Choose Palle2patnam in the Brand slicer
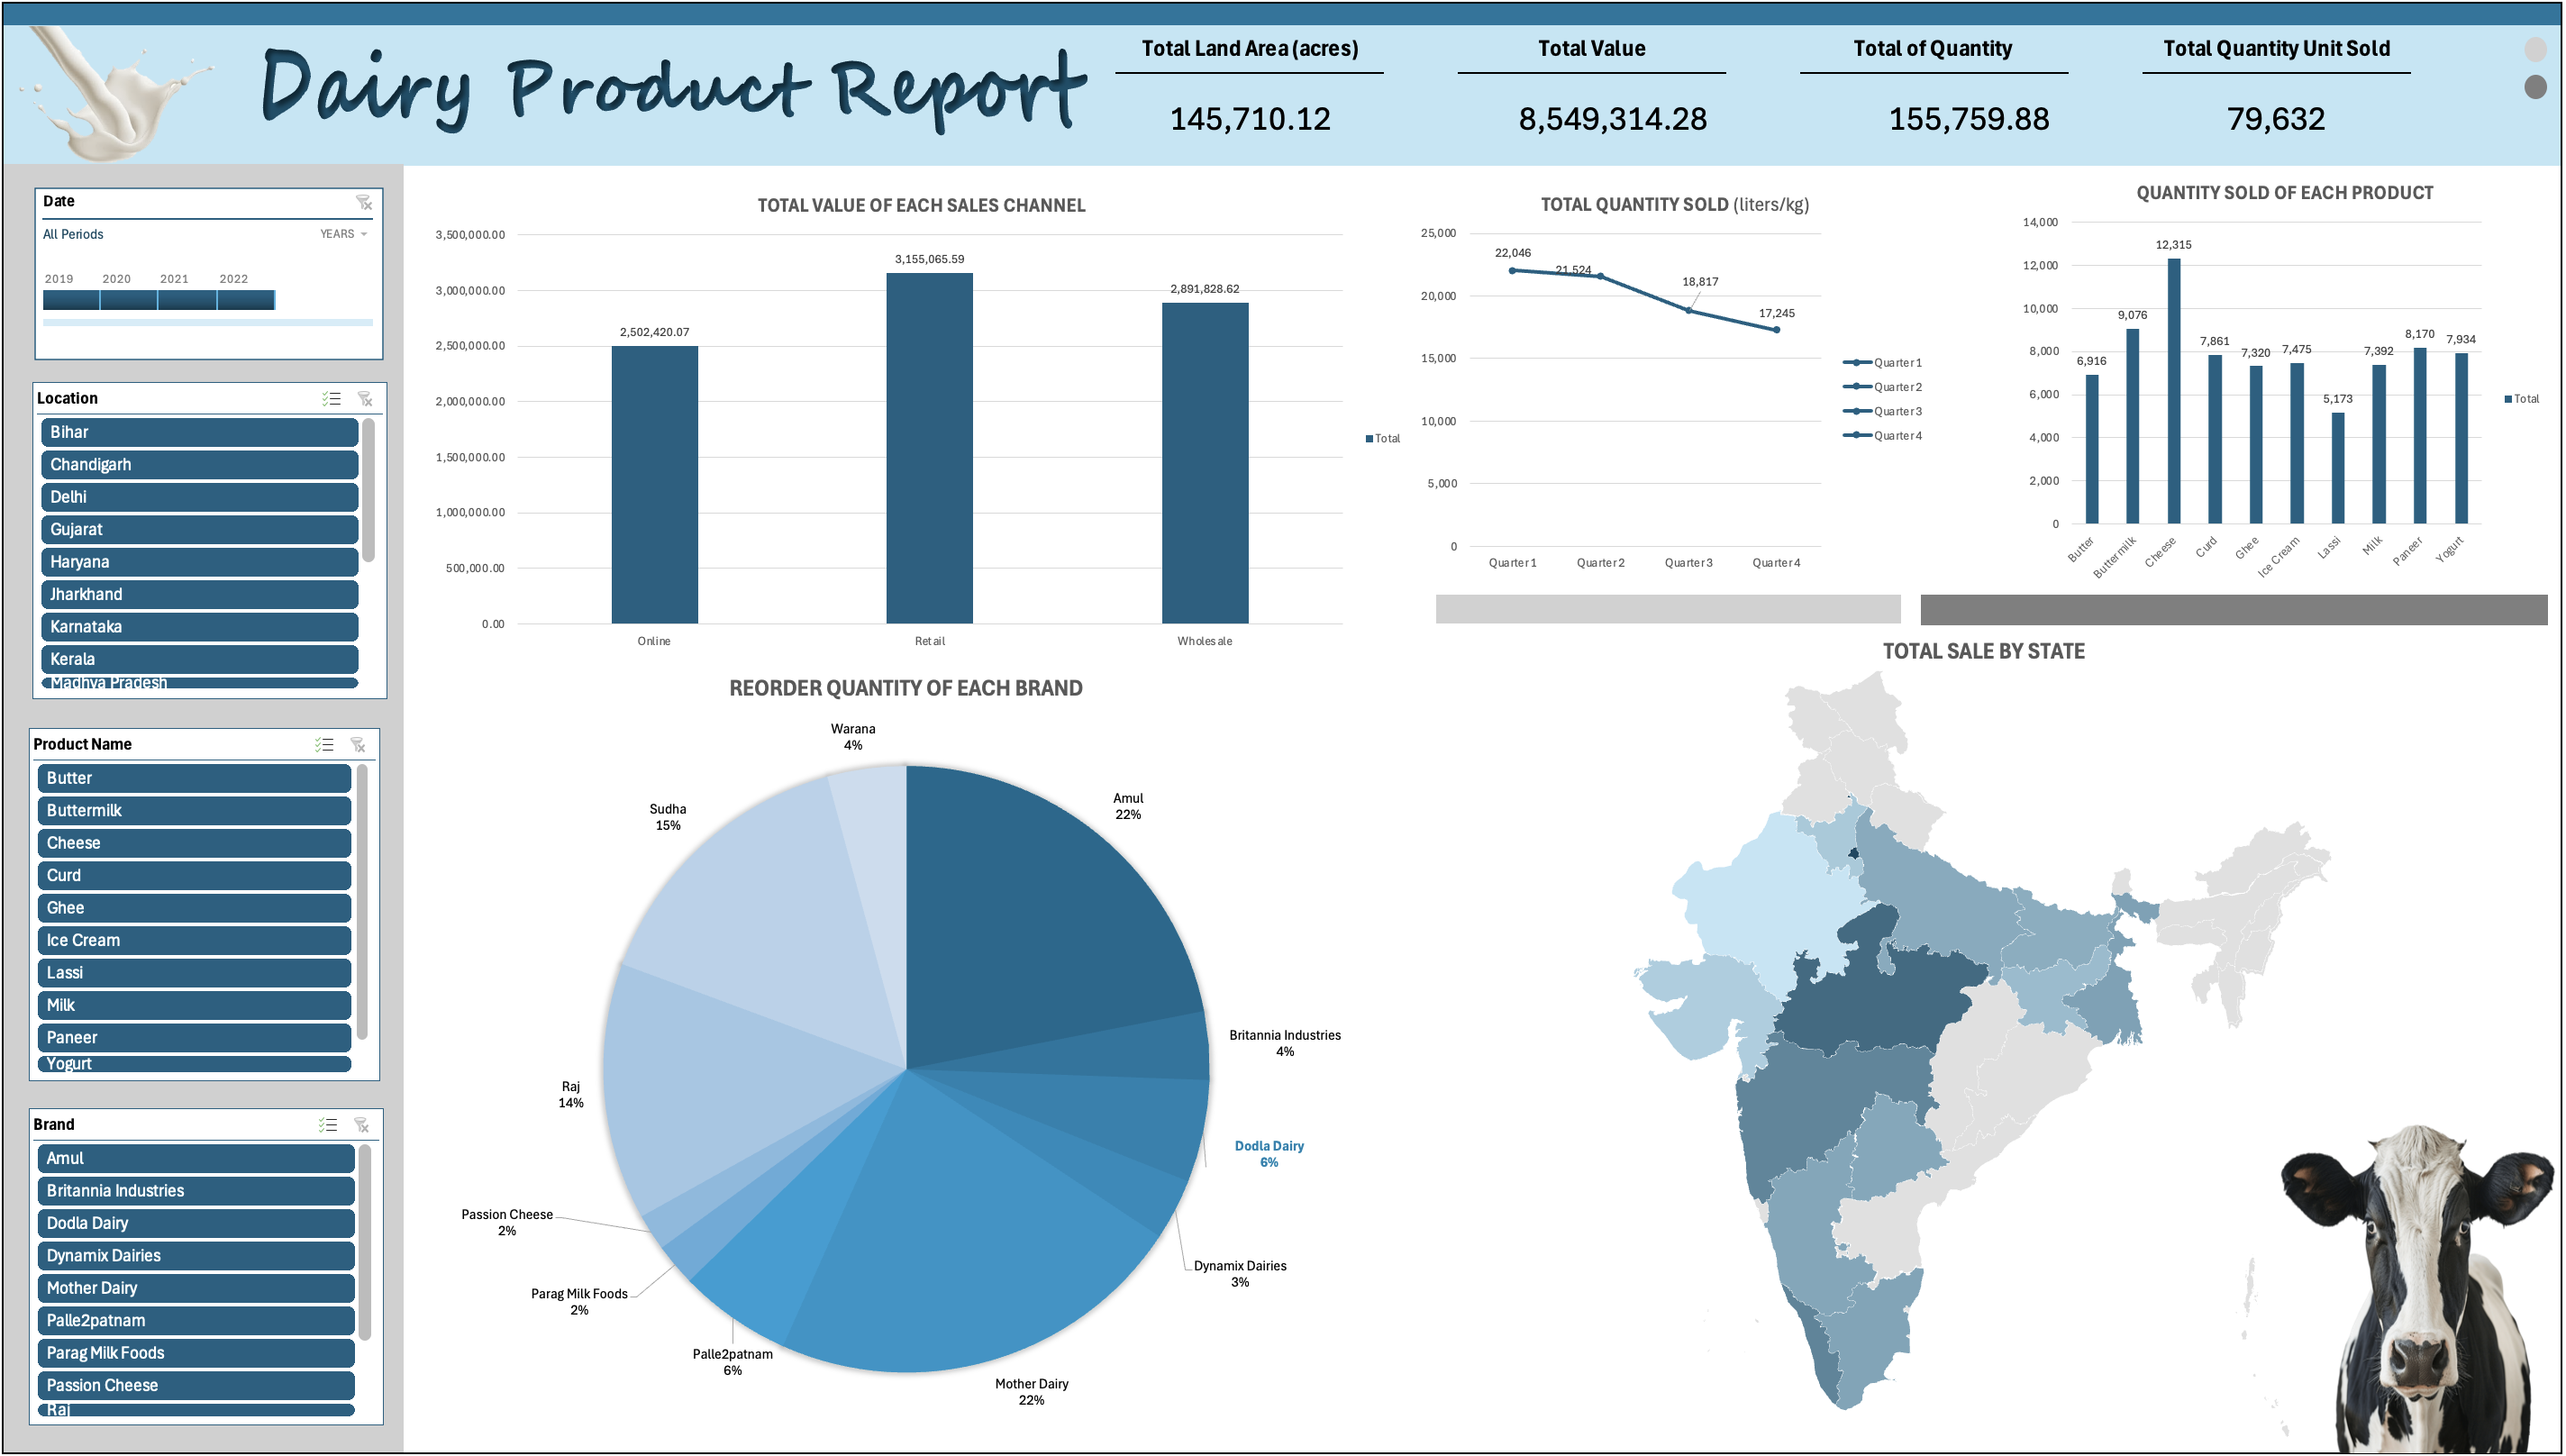The image size is (2566, 1456). pos(196,1321)
